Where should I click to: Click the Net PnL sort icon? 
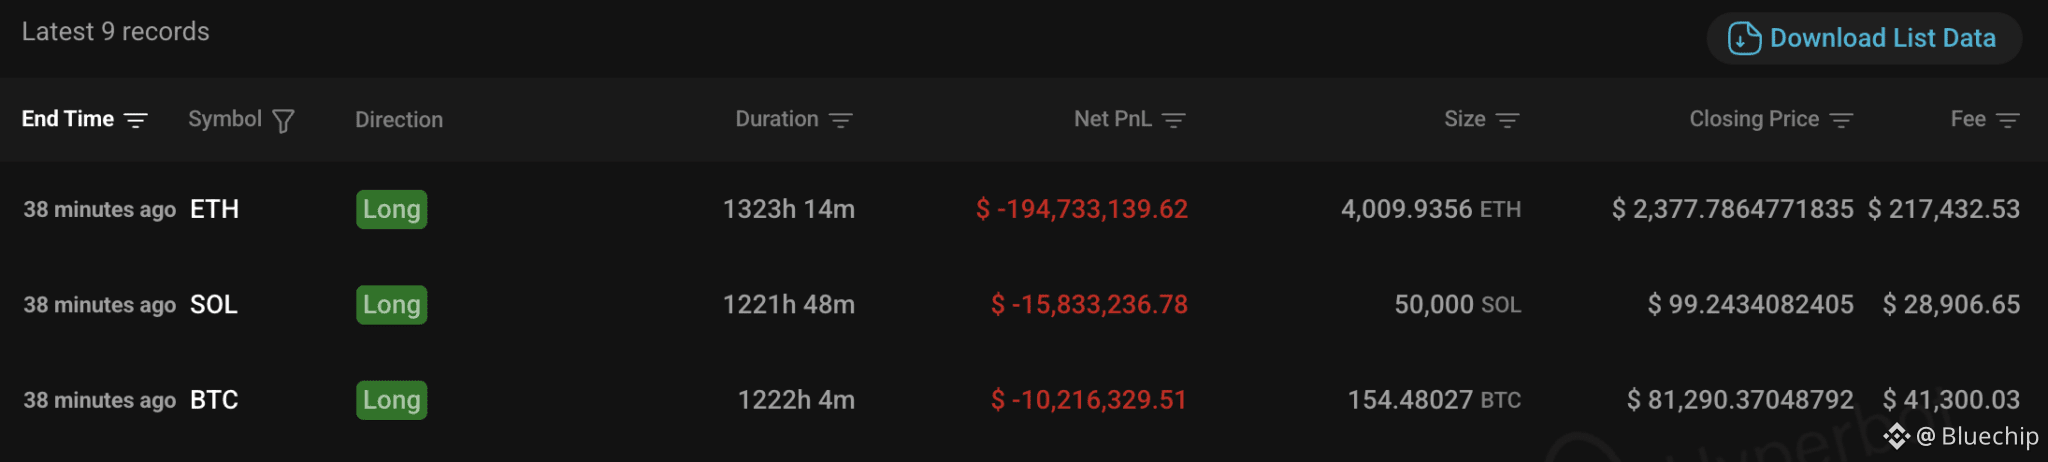(x=1174, y=120)
